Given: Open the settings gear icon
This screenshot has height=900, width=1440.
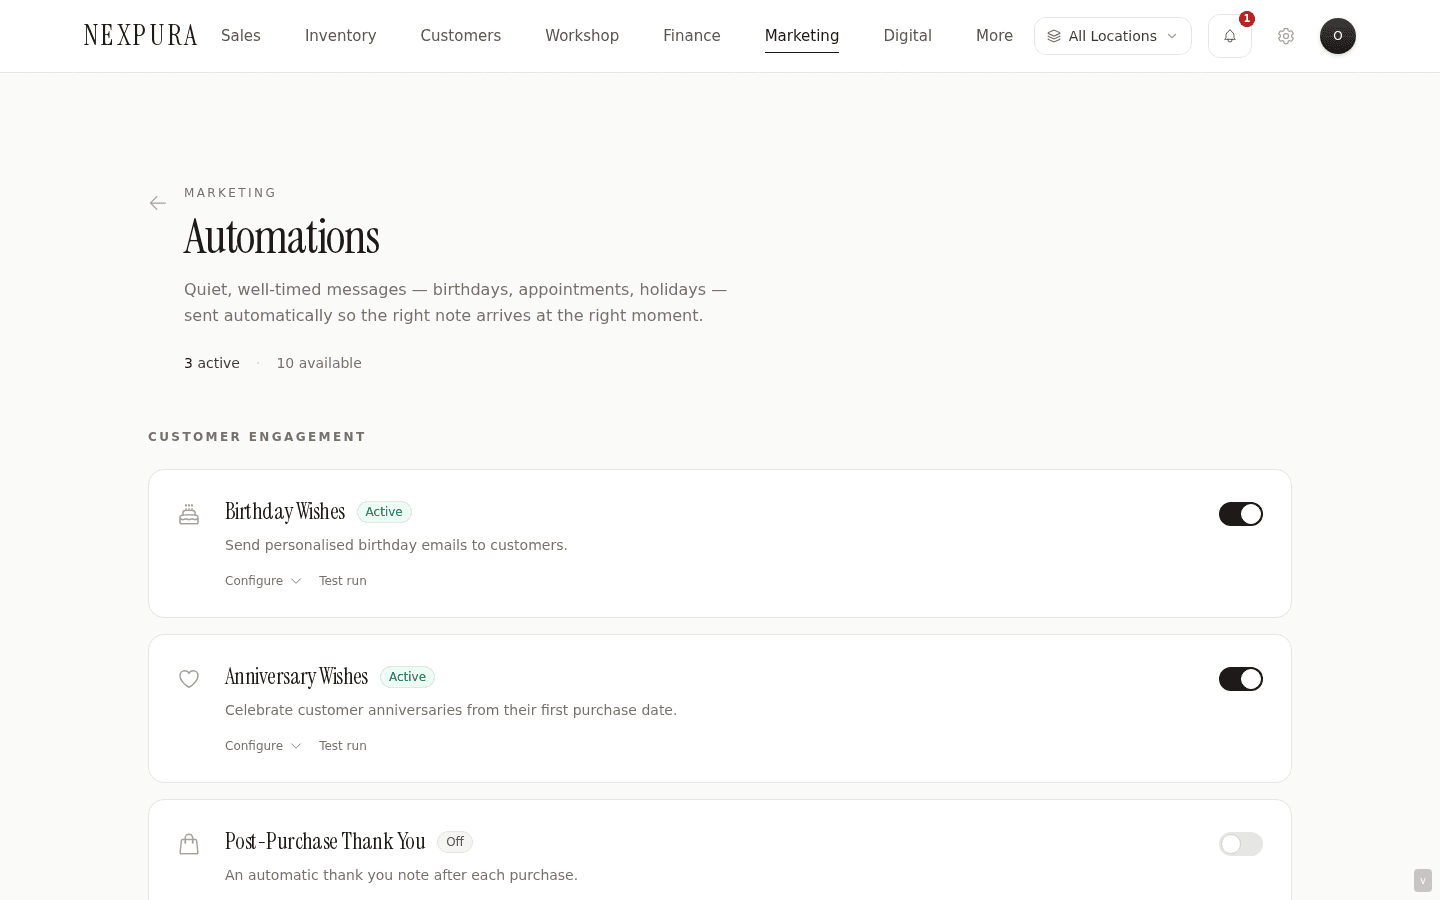Looking at the screenshot, I should click(1286, 36).
